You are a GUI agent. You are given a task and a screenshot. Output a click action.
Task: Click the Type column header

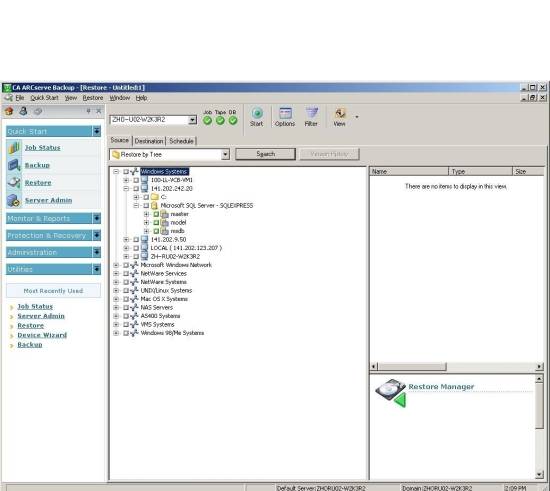pyautogui.click(x=481, y=171)
